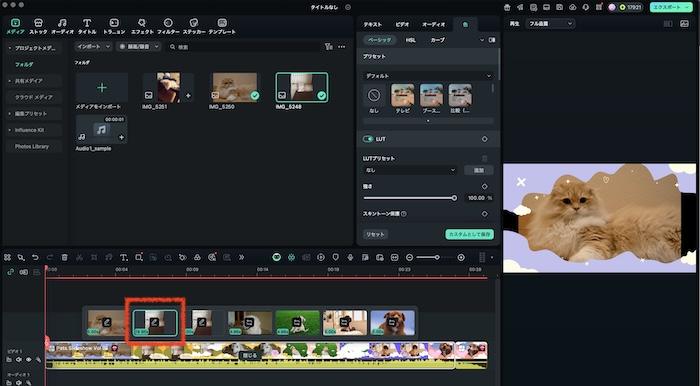Image resolution: width=700 pixels, height=386 pixels.
Task: Select Photos Library in sidebar
Action: (x=32, y=146)
